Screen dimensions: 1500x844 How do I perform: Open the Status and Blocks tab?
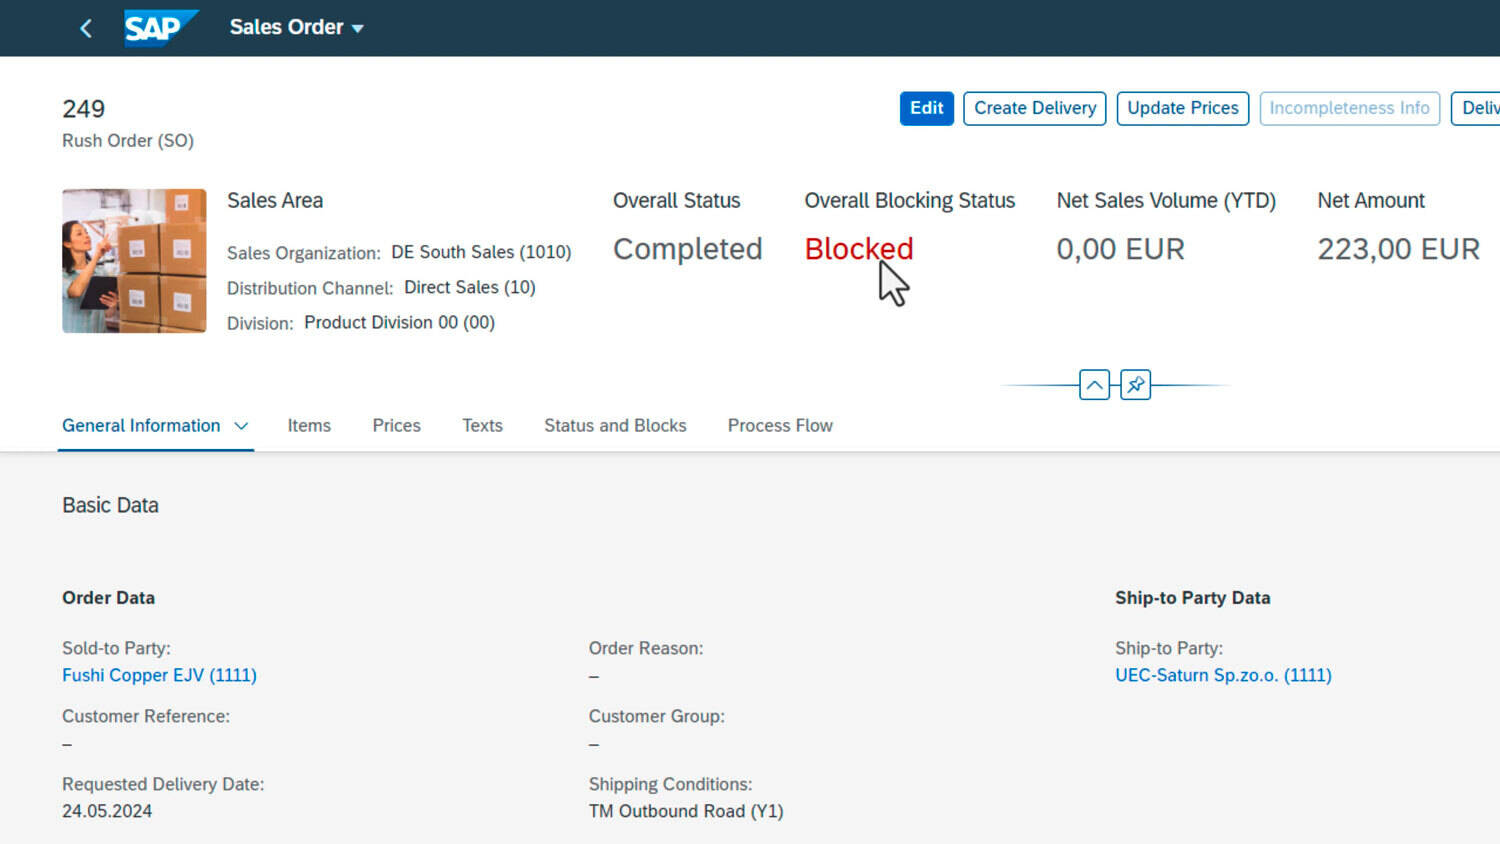pyautogui.click(x=615, y=426)
